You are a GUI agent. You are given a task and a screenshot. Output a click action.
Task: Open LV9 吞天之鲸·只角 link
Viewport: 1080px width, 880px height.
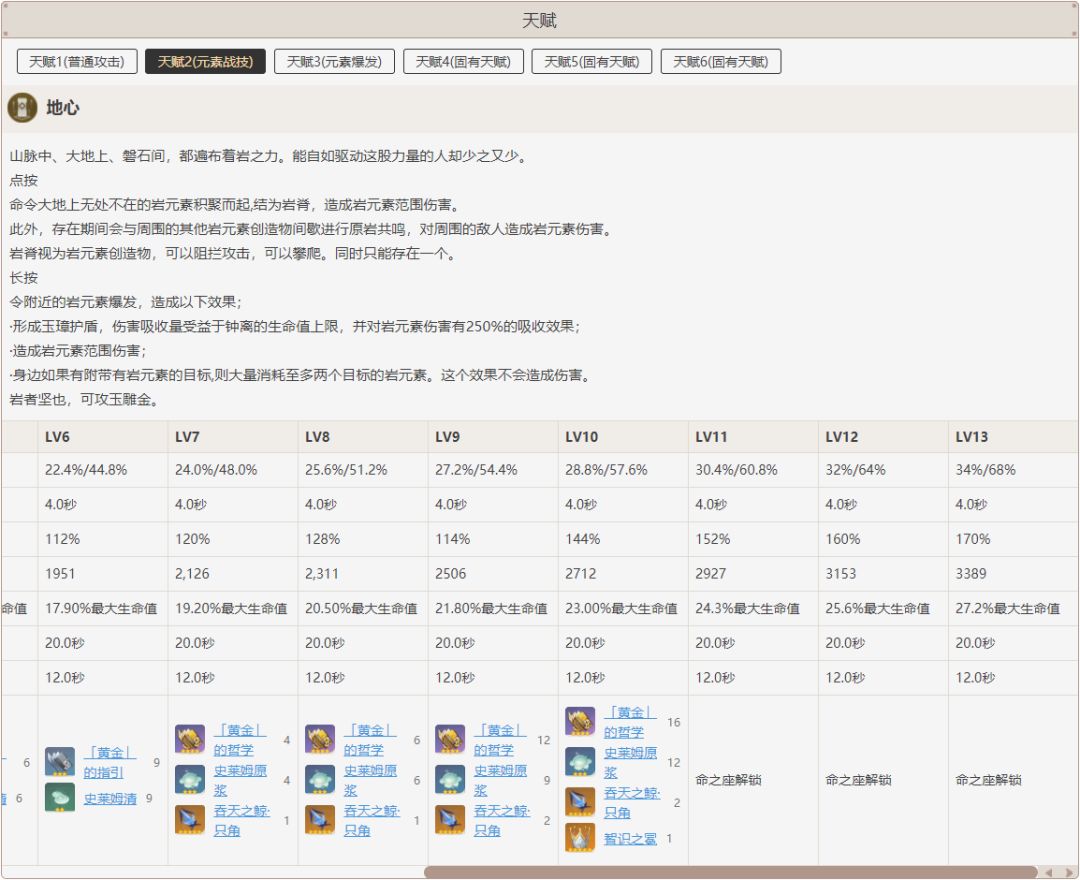pyautogui.click(x=501, y=820)
